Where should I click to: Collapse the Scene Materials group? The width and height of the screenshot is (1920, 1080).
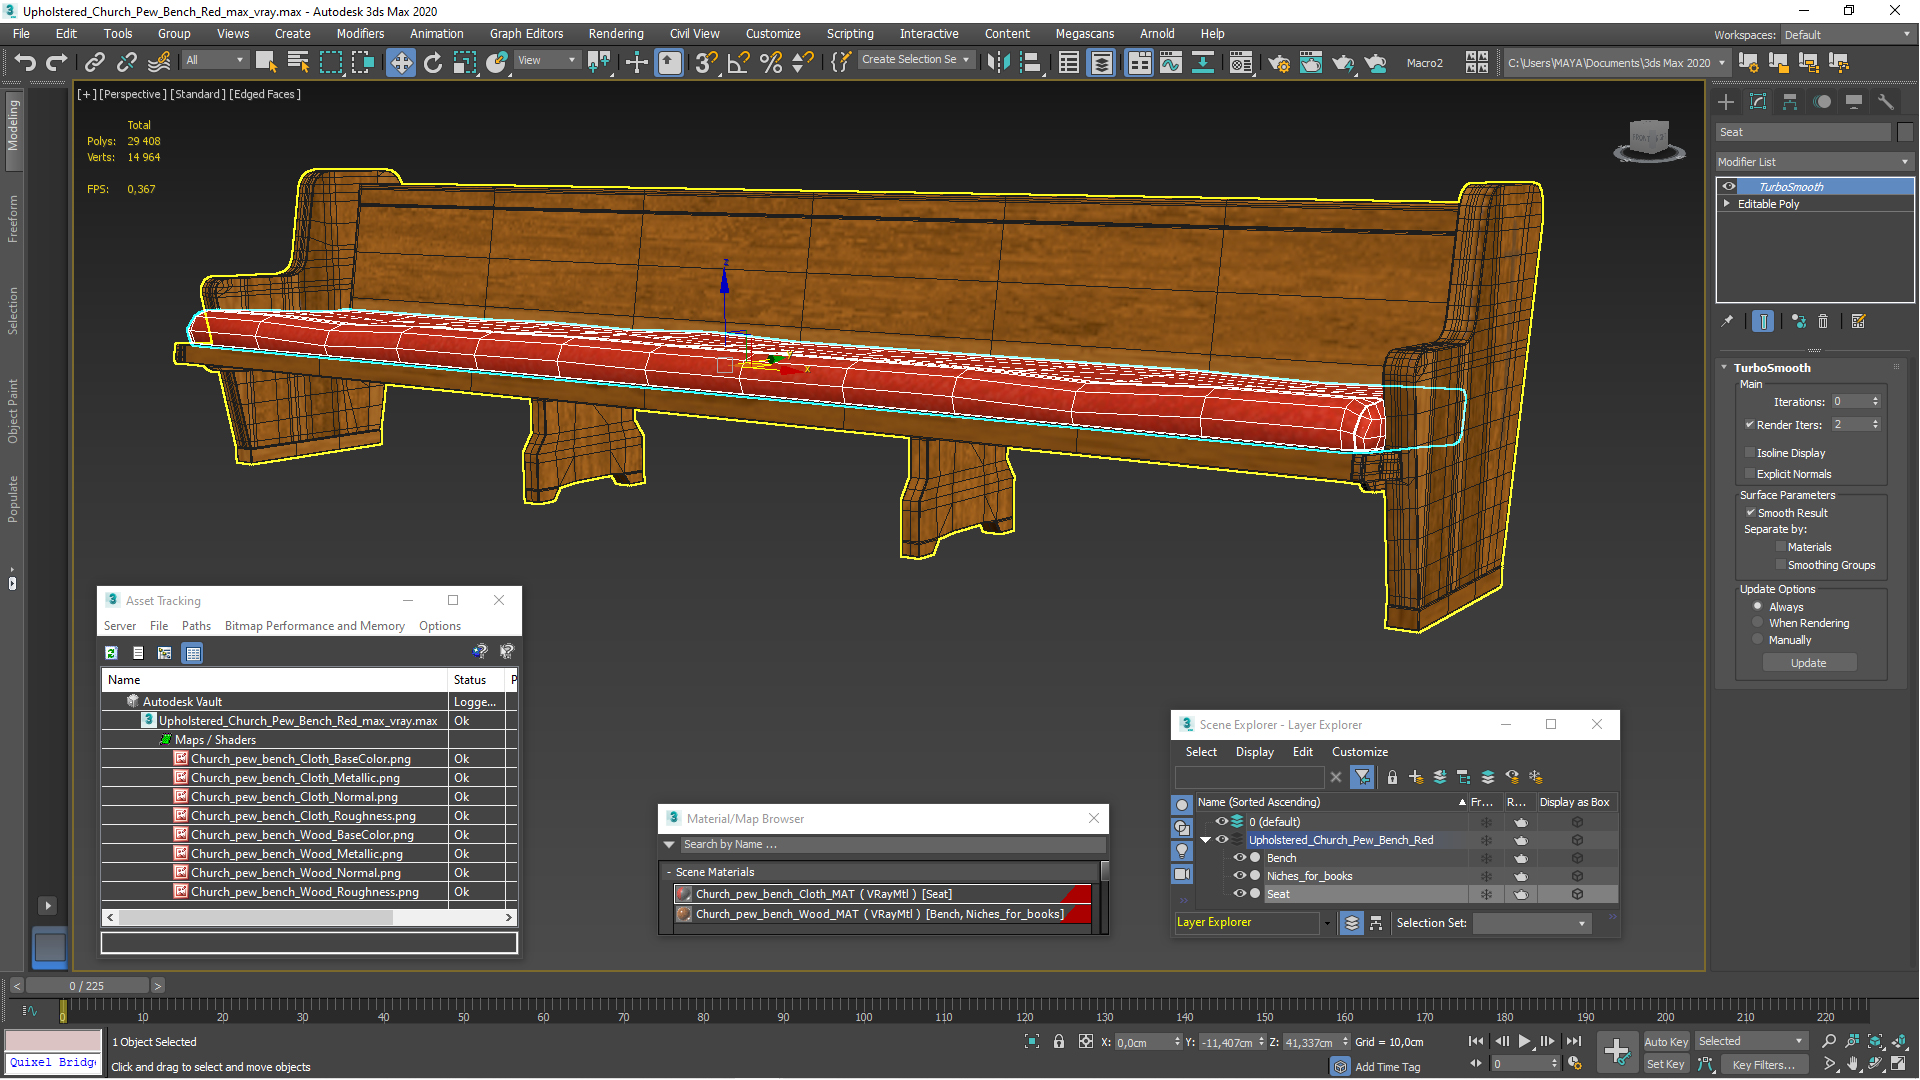click(669, 873)
